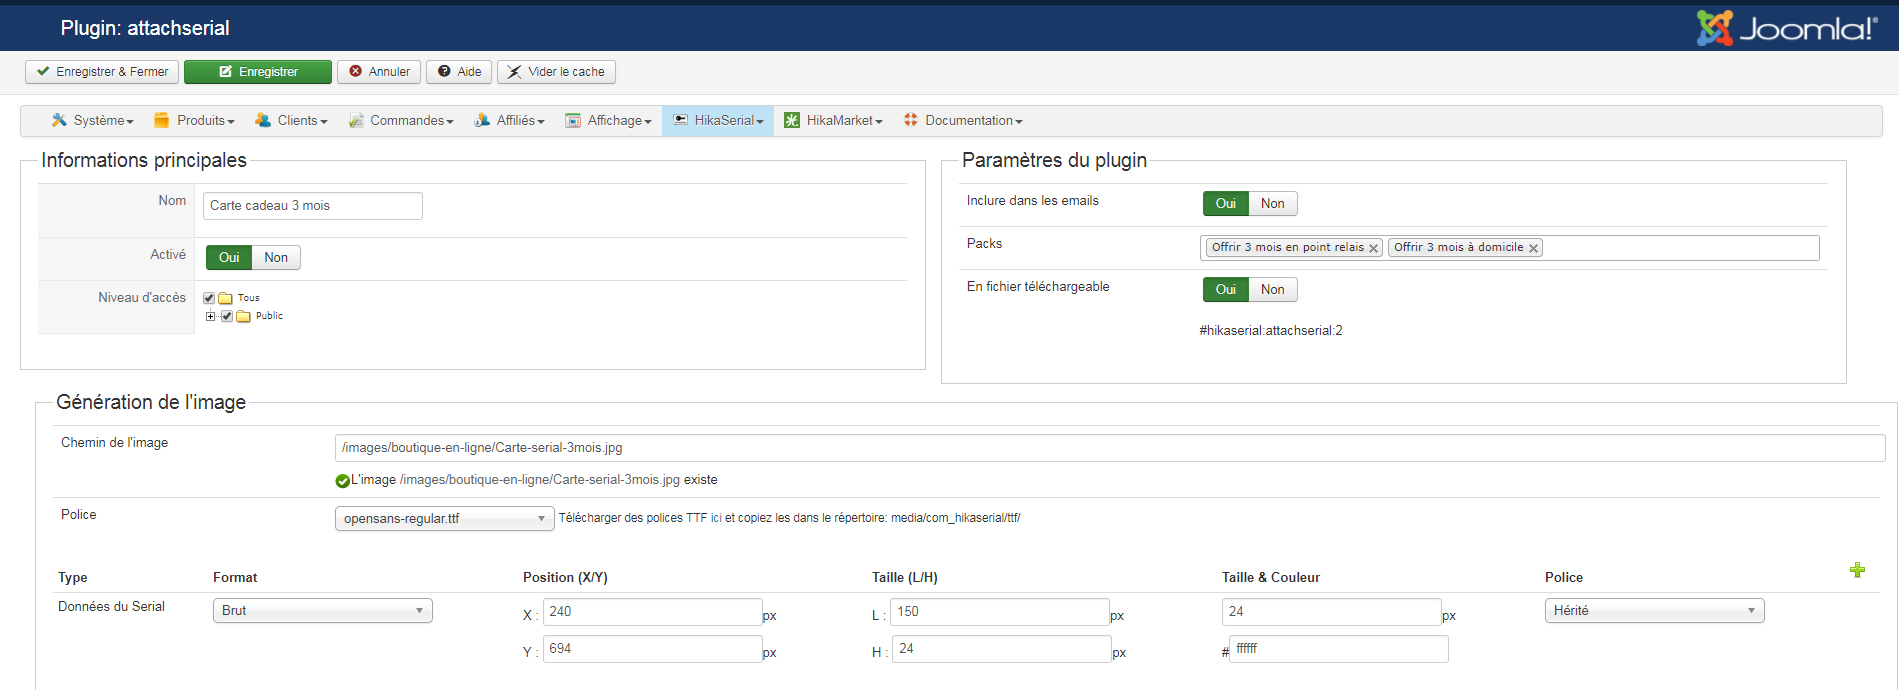Click the Système wrench icon

pyautogui.click(x=60, y=120)
